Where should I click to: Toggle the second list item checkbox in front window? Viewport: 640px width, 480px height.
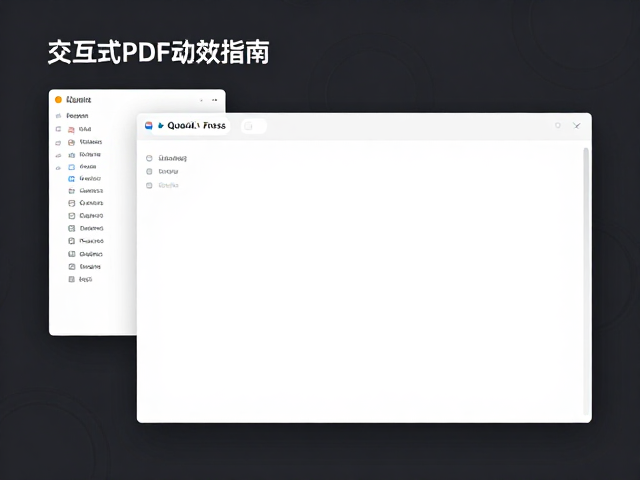[x=149, y=171]
